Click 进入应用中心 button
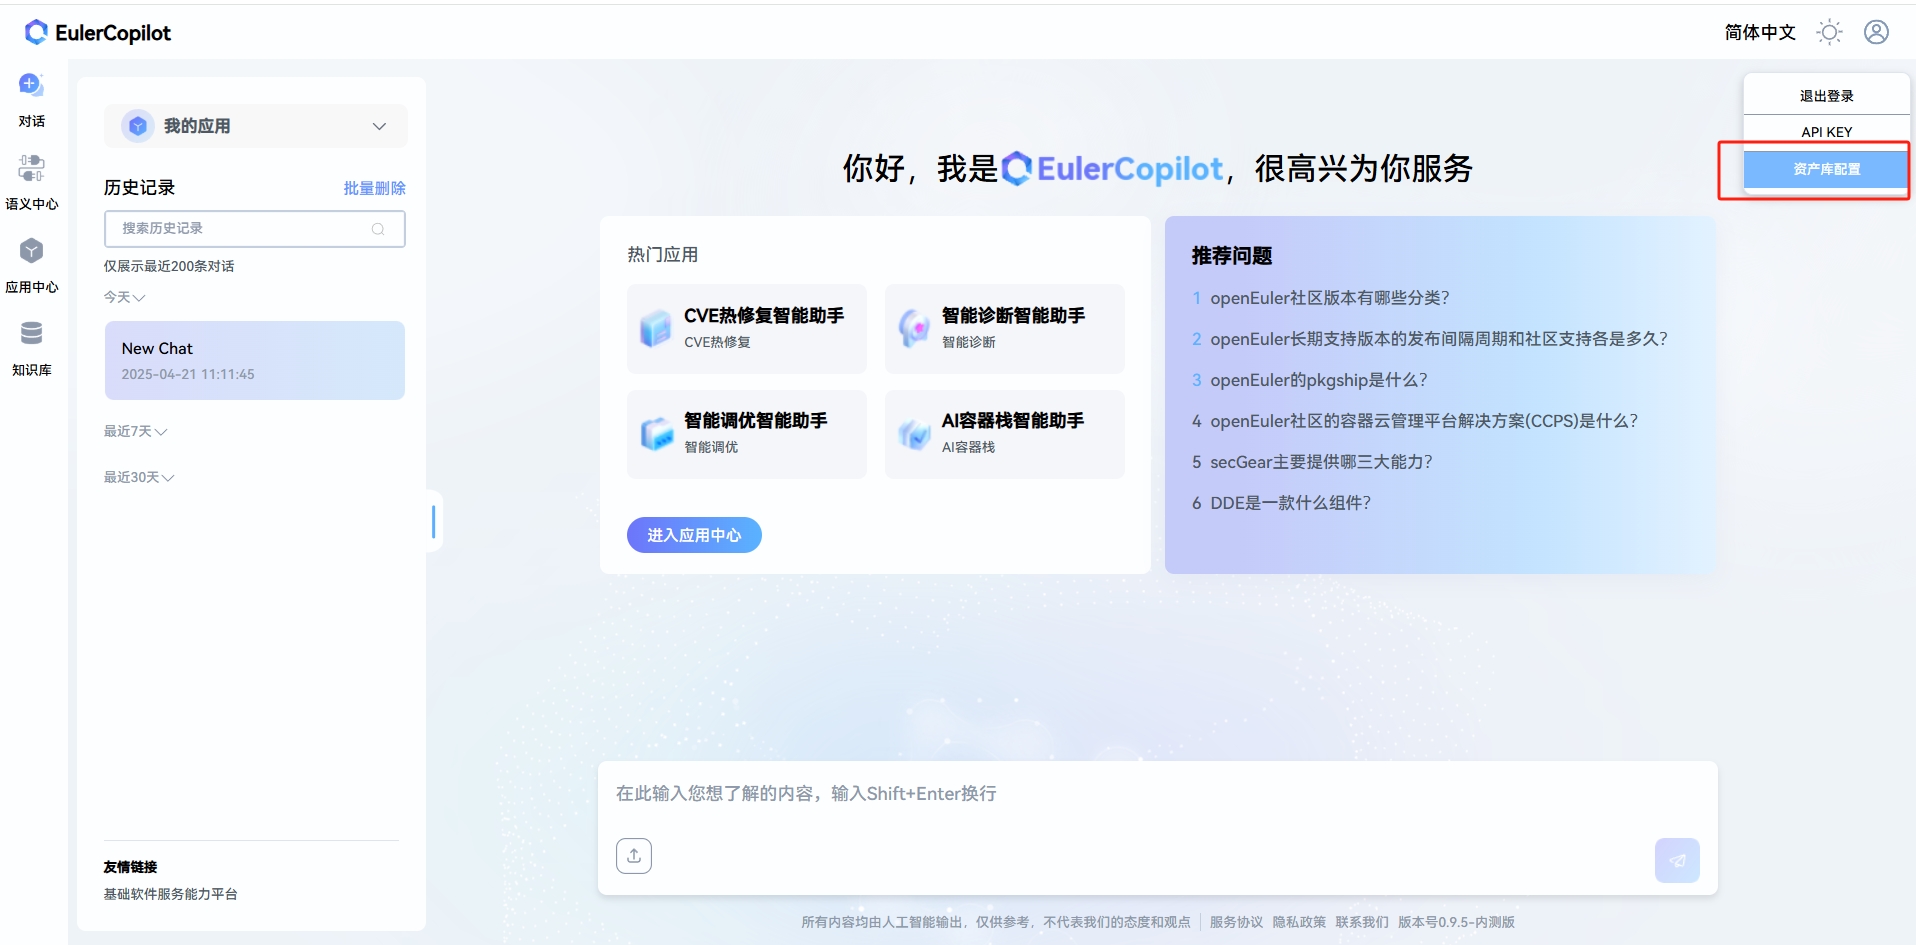The width and height of the screenshot is (1916, 945). tap(694, 535)
